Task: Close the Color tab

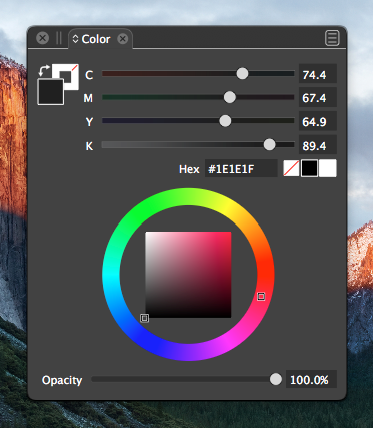Action: [123, 39]
